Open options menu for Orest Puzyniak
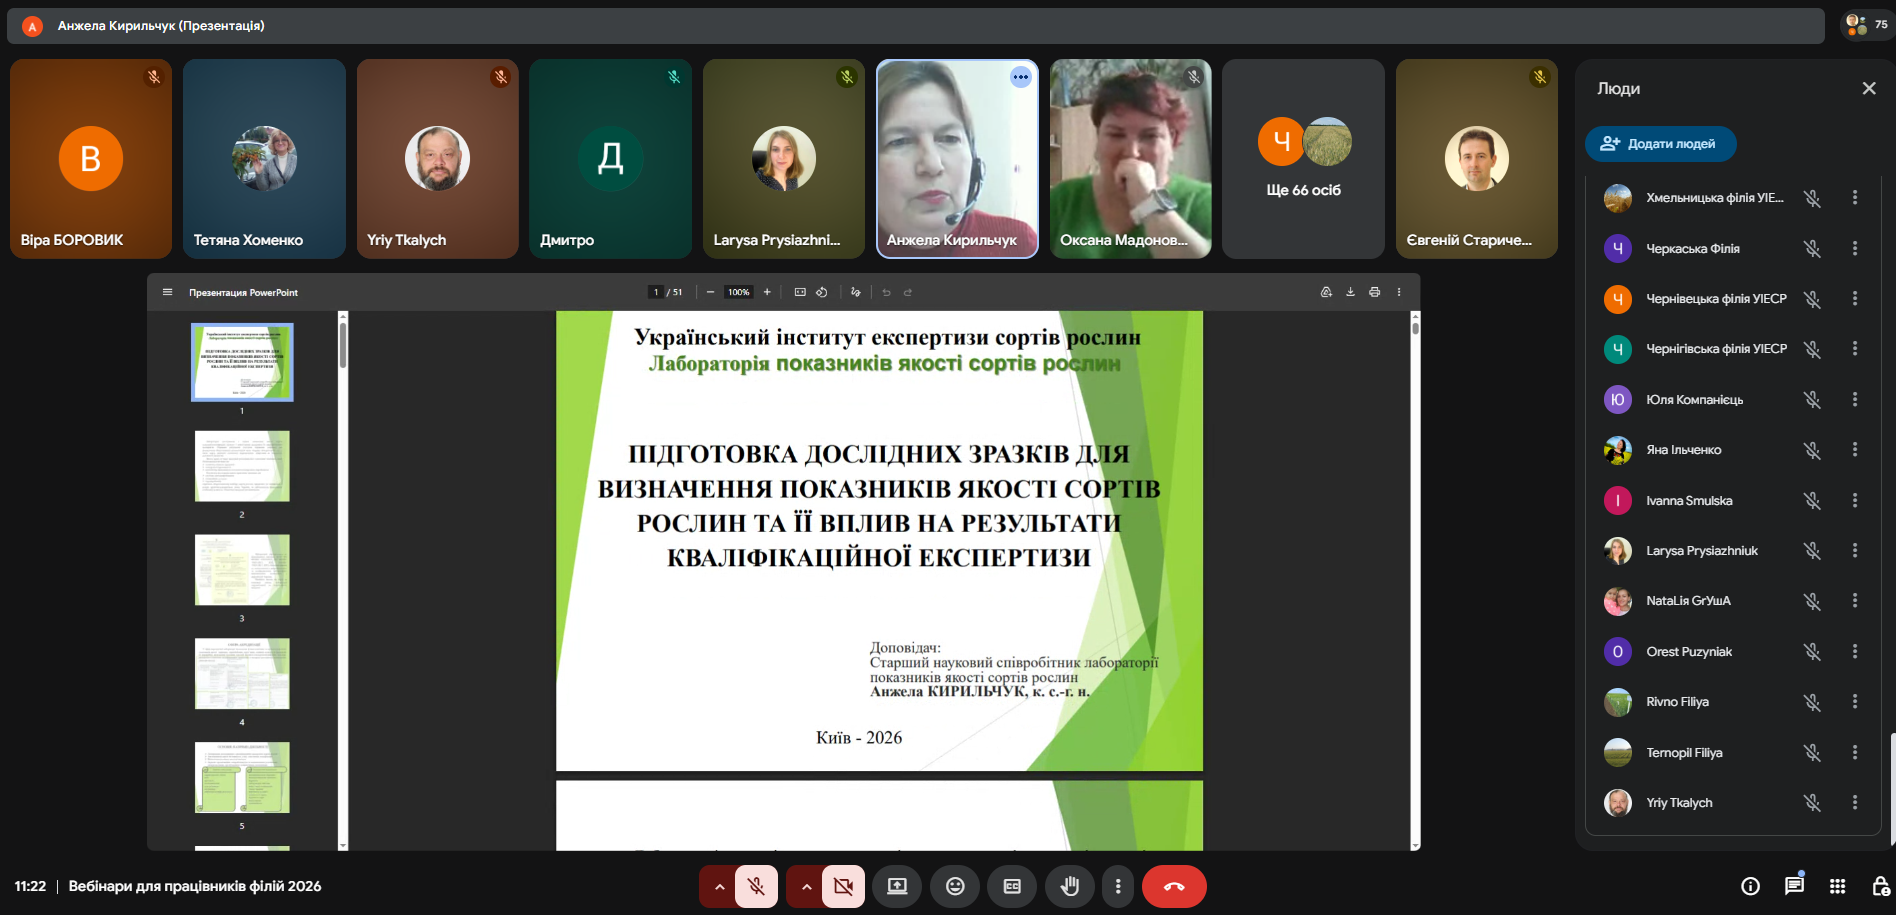Image resolution: width=1896 pixels, height=915 pixels. pos(1854,652)
